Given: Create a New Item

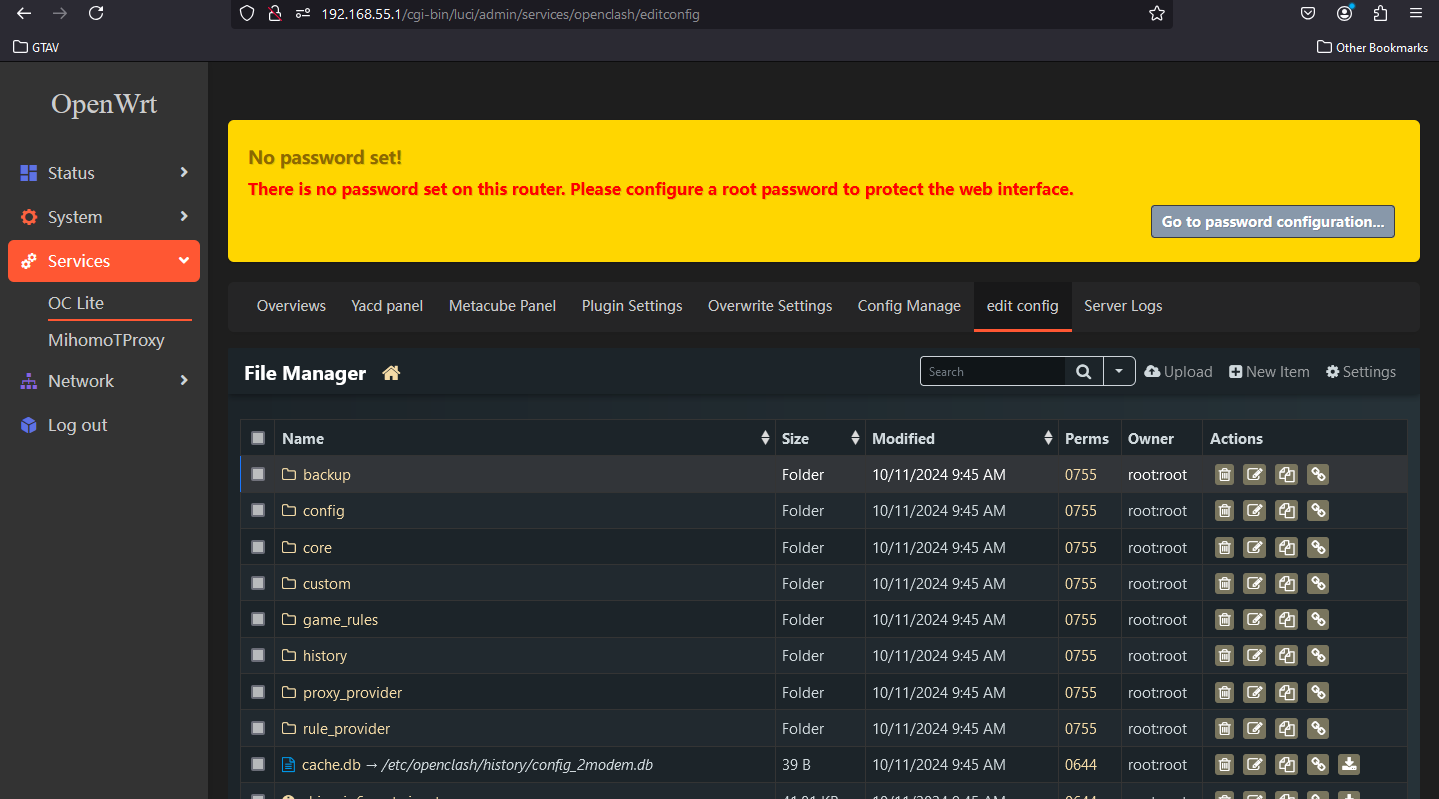Looking at the screenshot, I should click(1269, 372).
